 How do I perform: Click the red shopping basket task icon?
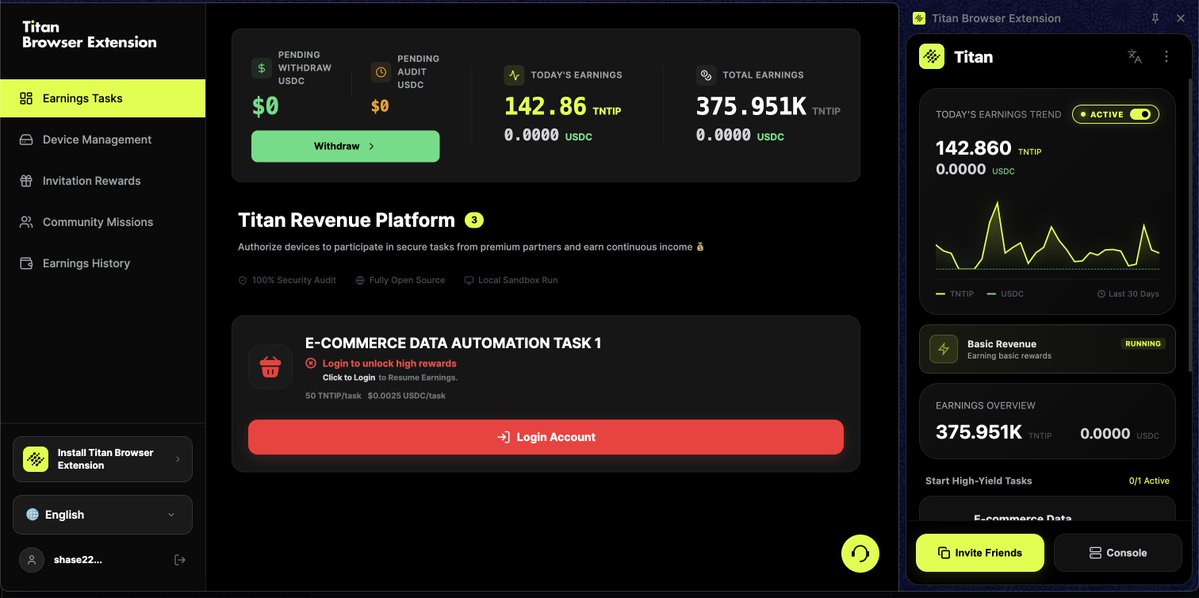point(270,367)
